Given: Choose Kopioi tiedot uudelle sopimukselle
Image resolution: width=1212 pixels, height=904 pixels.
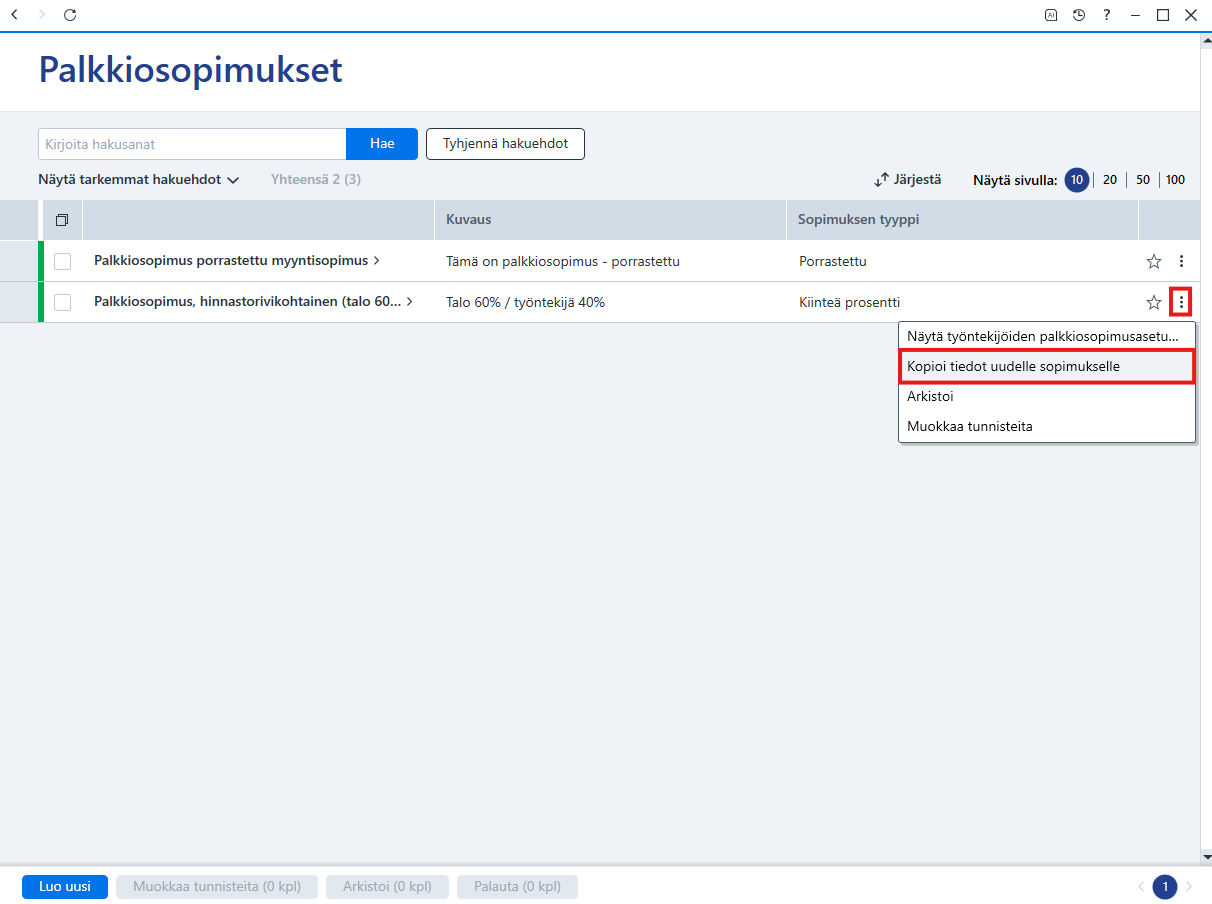Looking at the screenshot, I should [1047, 367].
